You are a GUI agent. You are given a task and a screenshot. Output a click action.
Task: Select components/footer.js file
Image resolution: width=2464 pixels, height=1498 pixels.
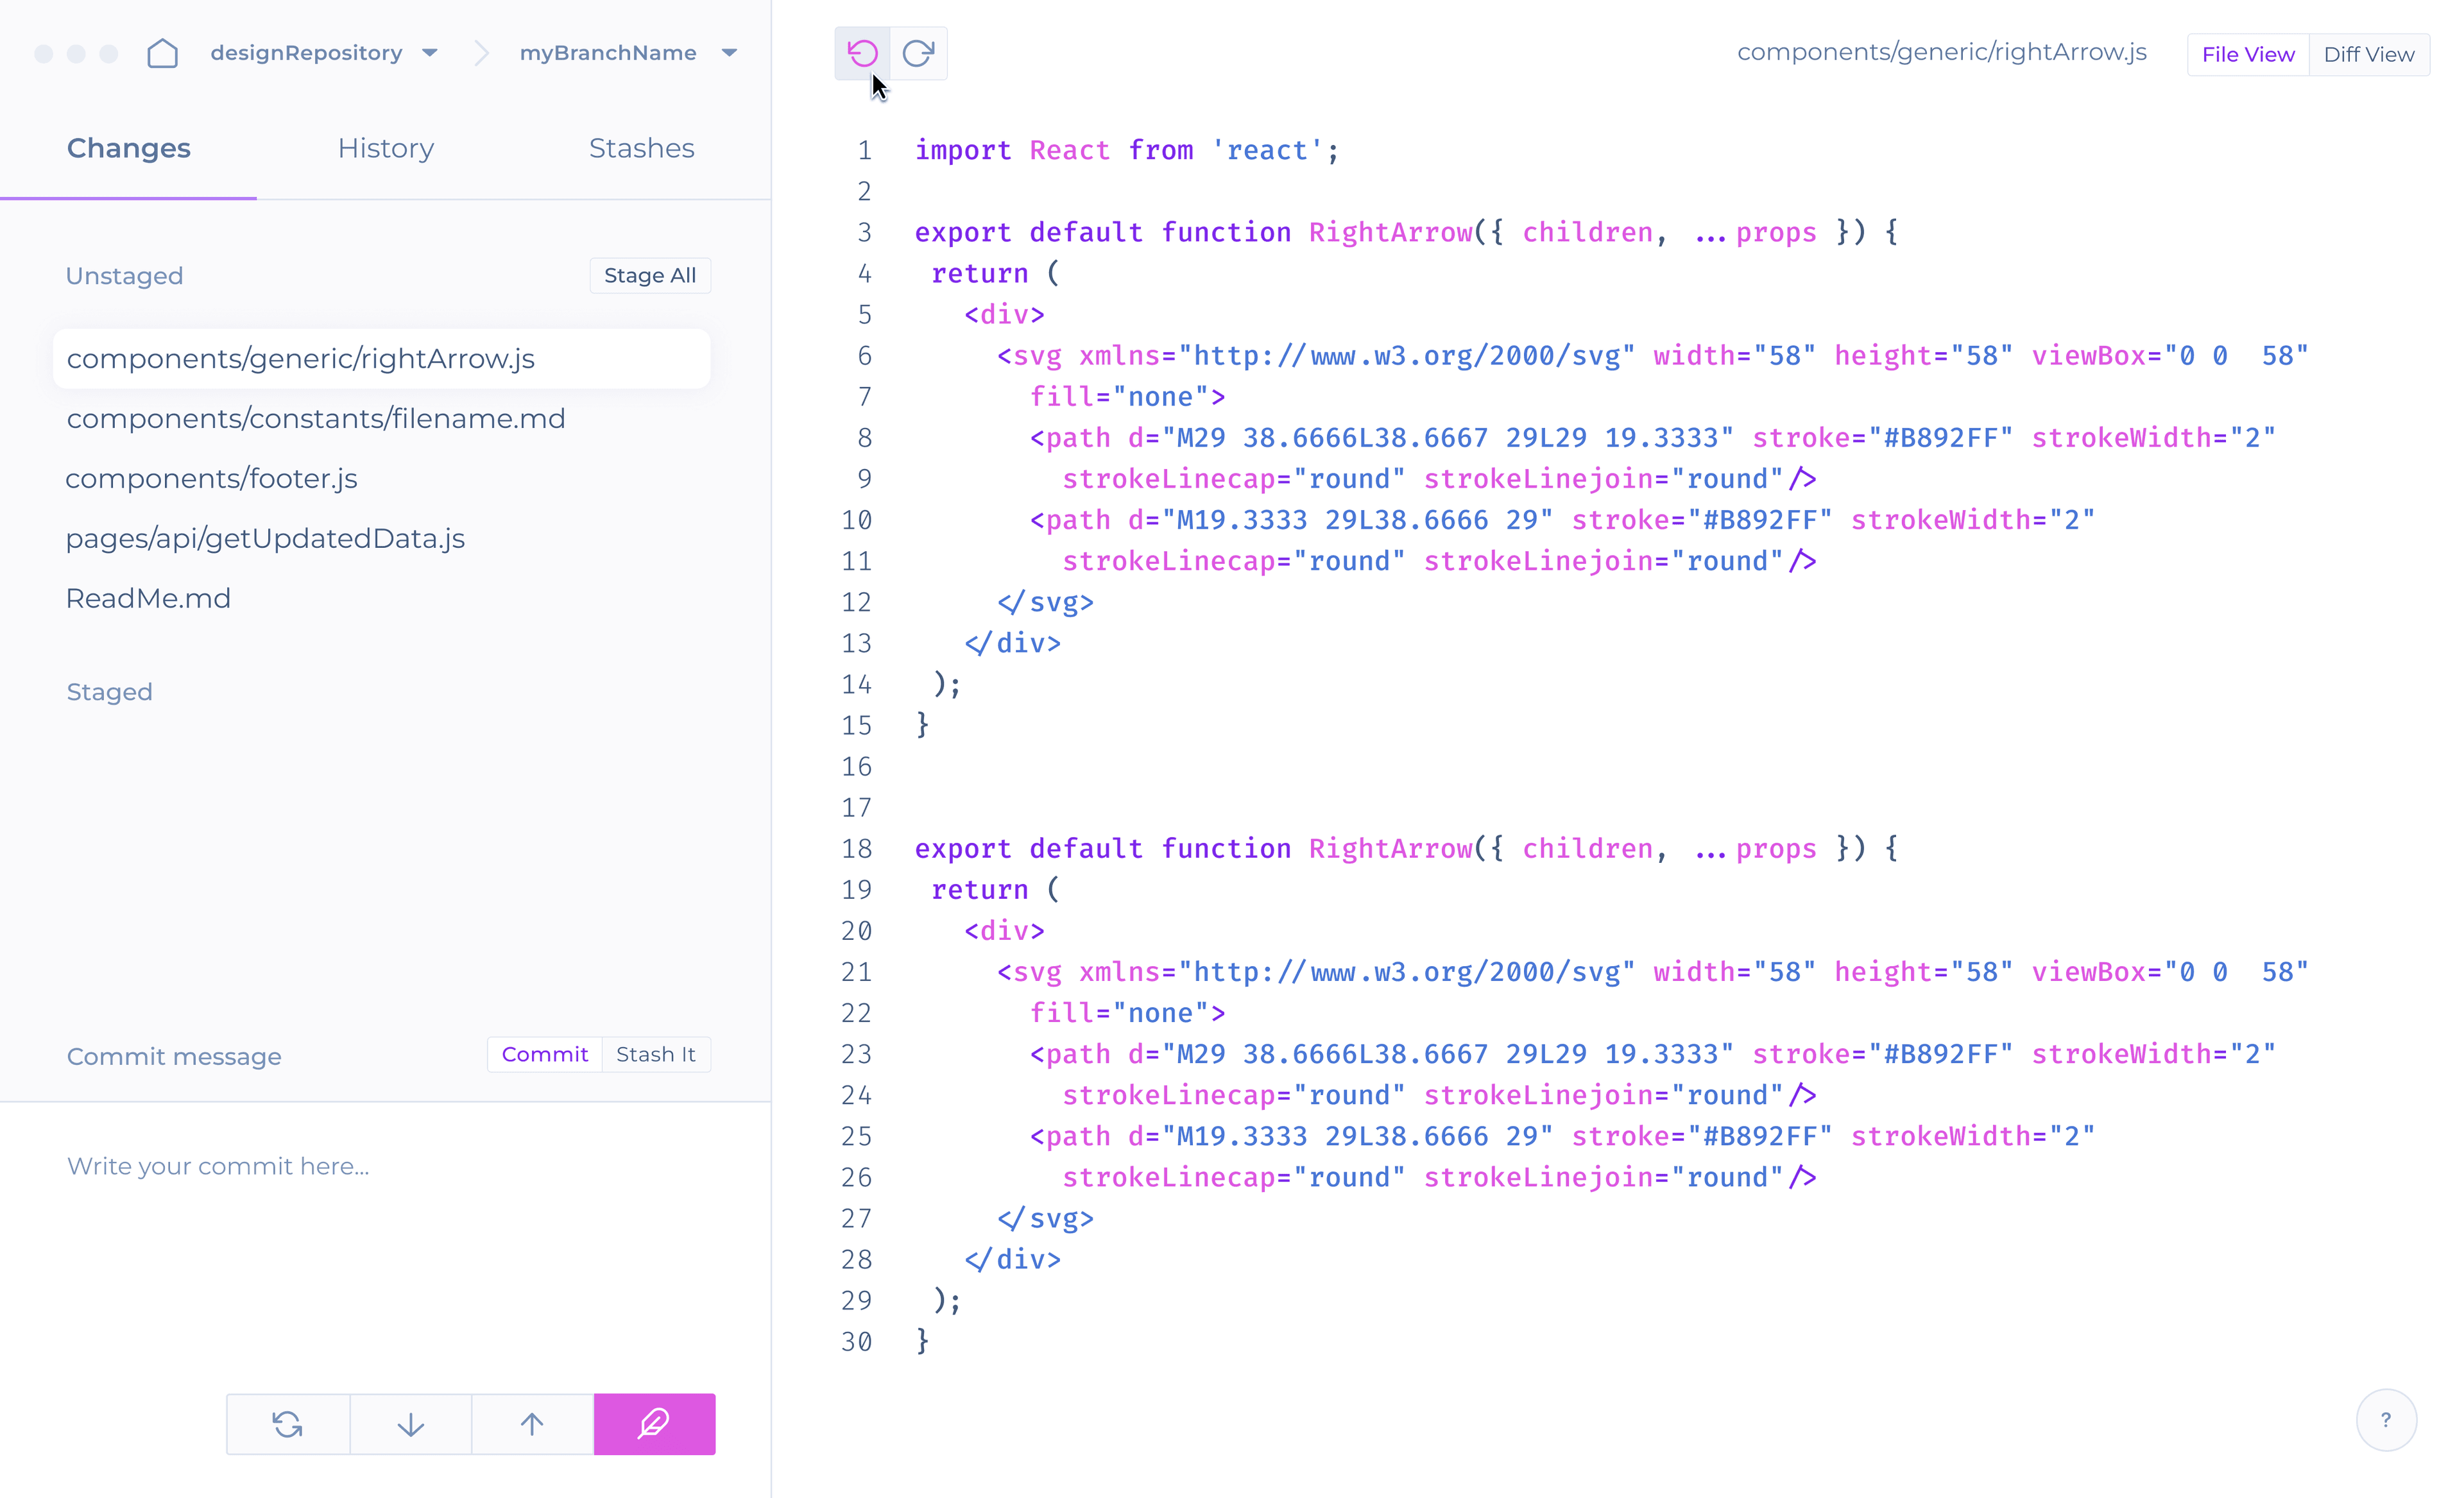(x=211, y=478)
